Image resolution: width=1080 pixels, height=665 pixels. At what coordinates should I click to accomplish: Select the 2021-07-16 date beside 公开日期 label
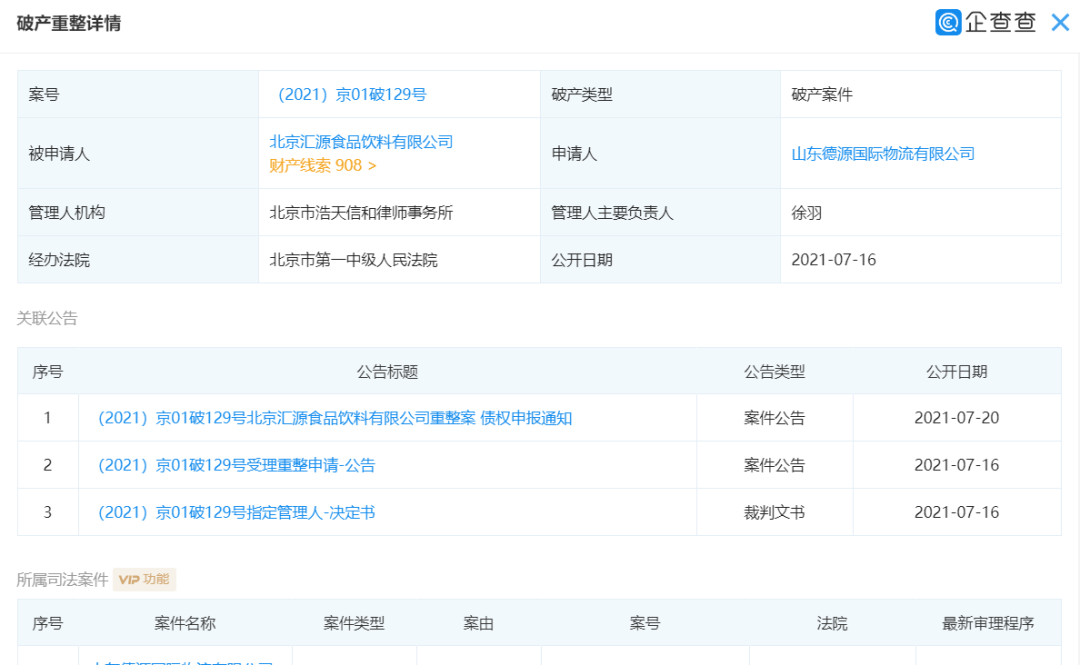pos(833,260)
